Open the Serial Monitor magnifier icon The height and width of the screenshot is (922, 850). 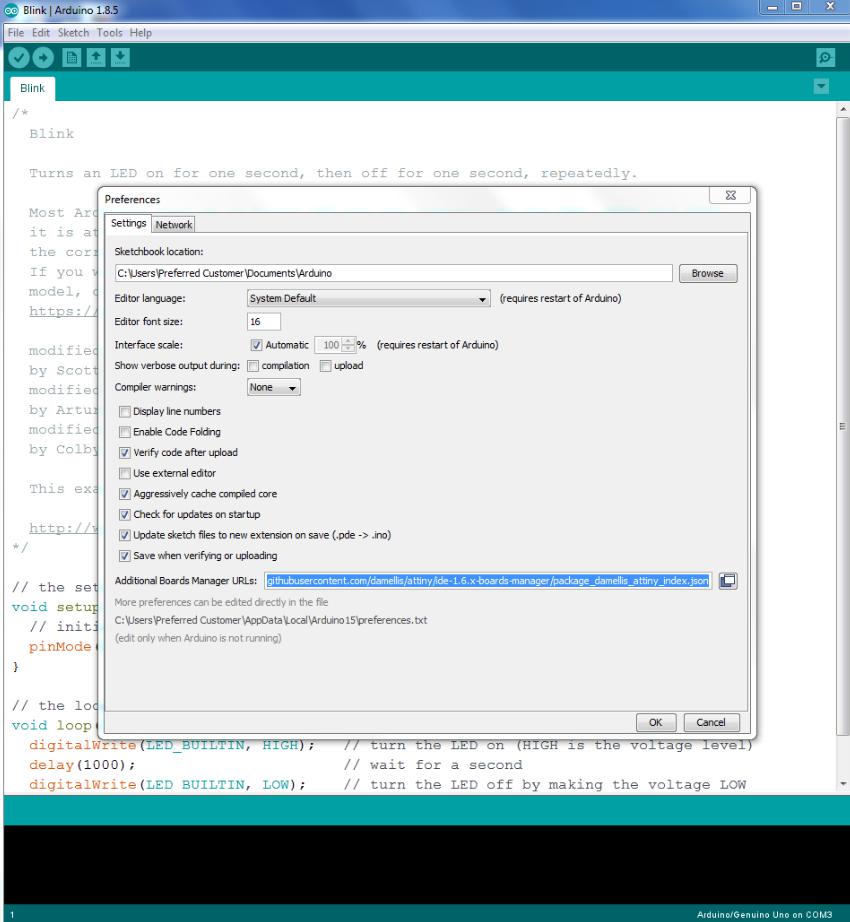coord(825,58)
